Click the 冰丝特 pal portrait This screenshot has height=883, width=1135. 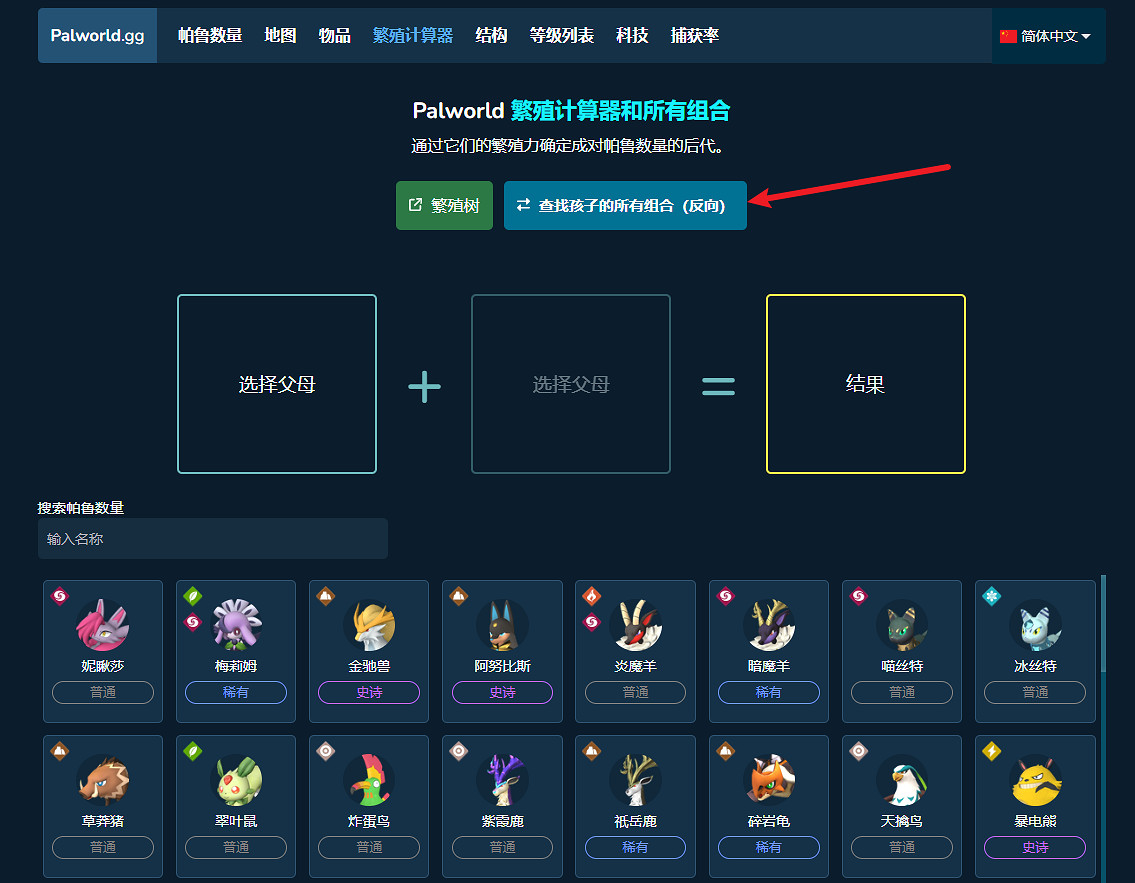[x=1035, y=625]
